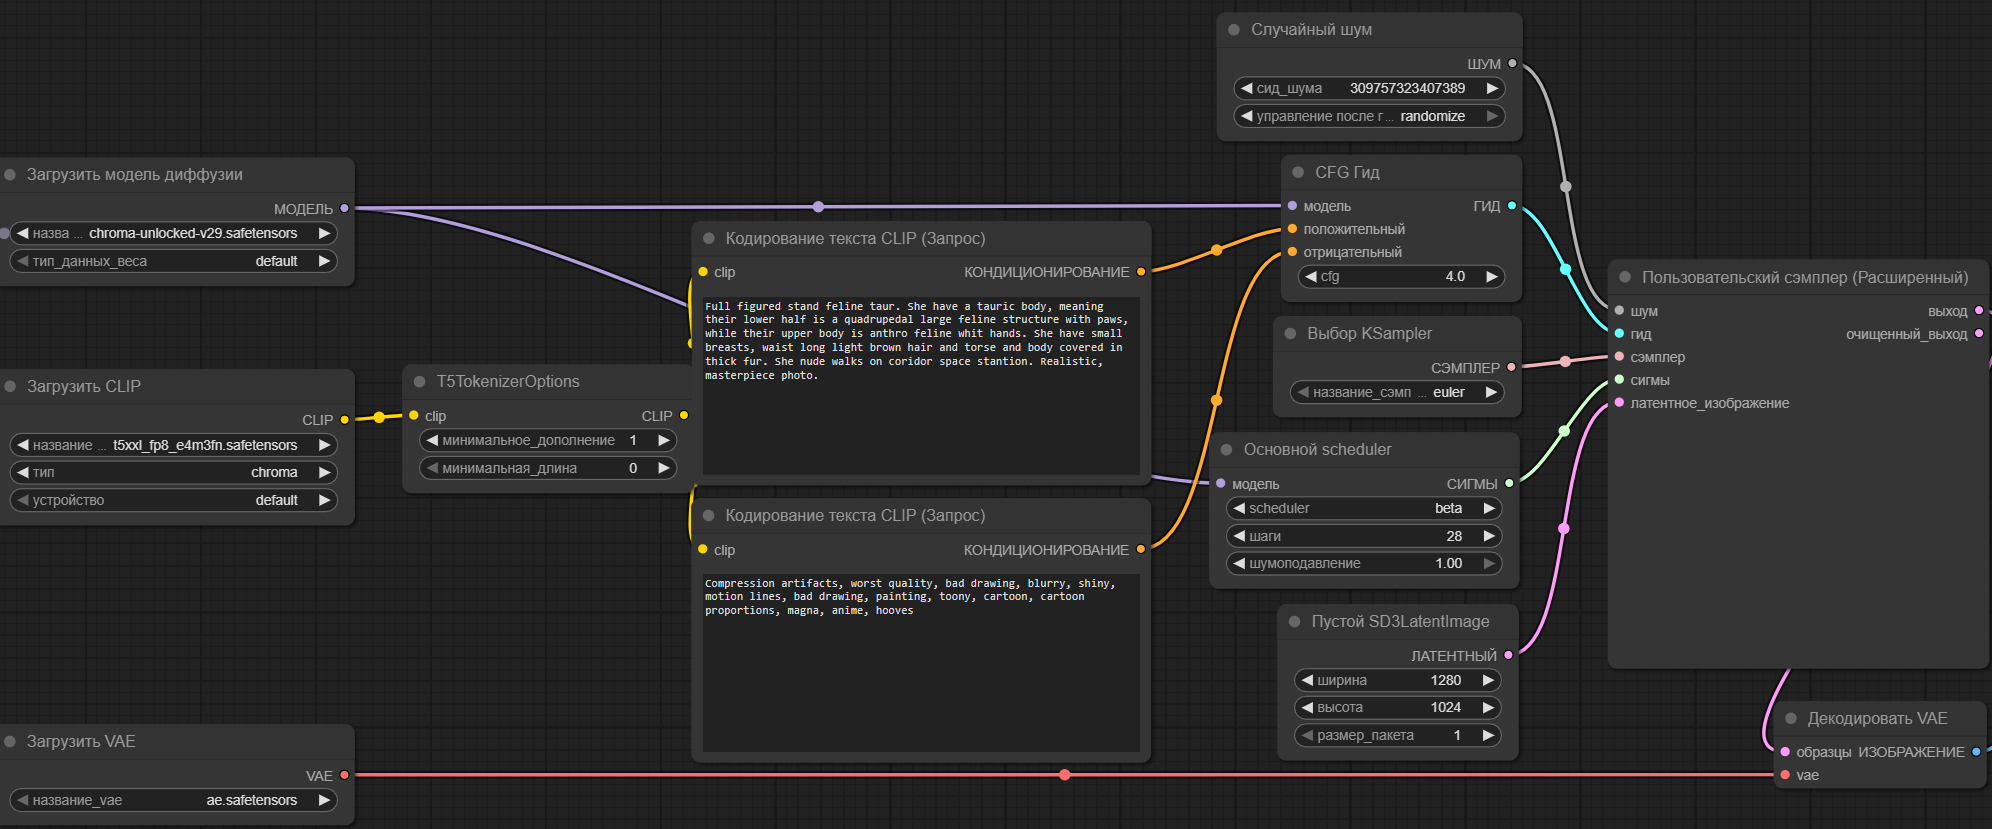
Task: Click the СИГМЫ output port on Основной scheduler
Action: coord(1509,484)
